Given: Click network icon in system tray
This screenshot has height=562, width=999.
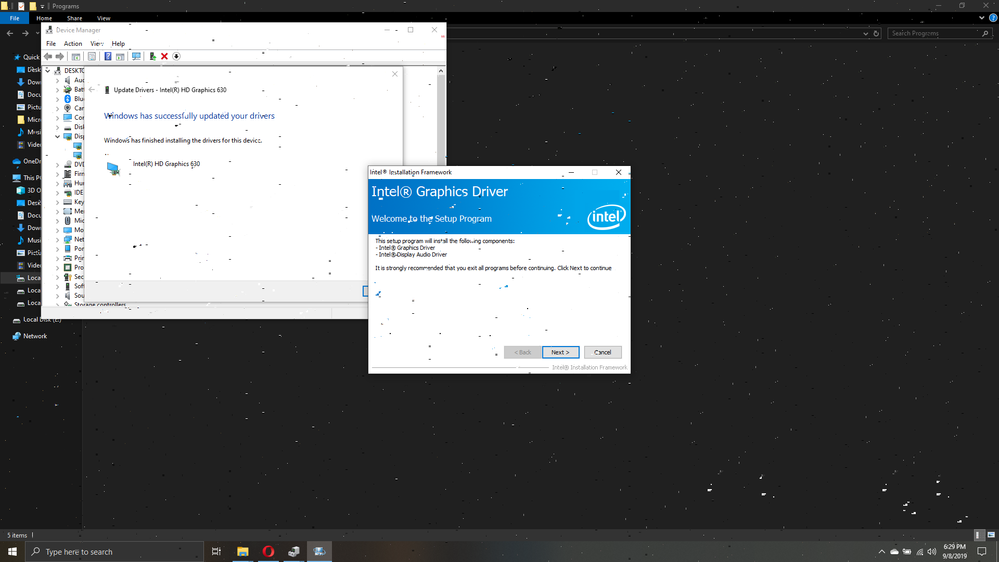Looking at the screenshot, I should point(919,552).
